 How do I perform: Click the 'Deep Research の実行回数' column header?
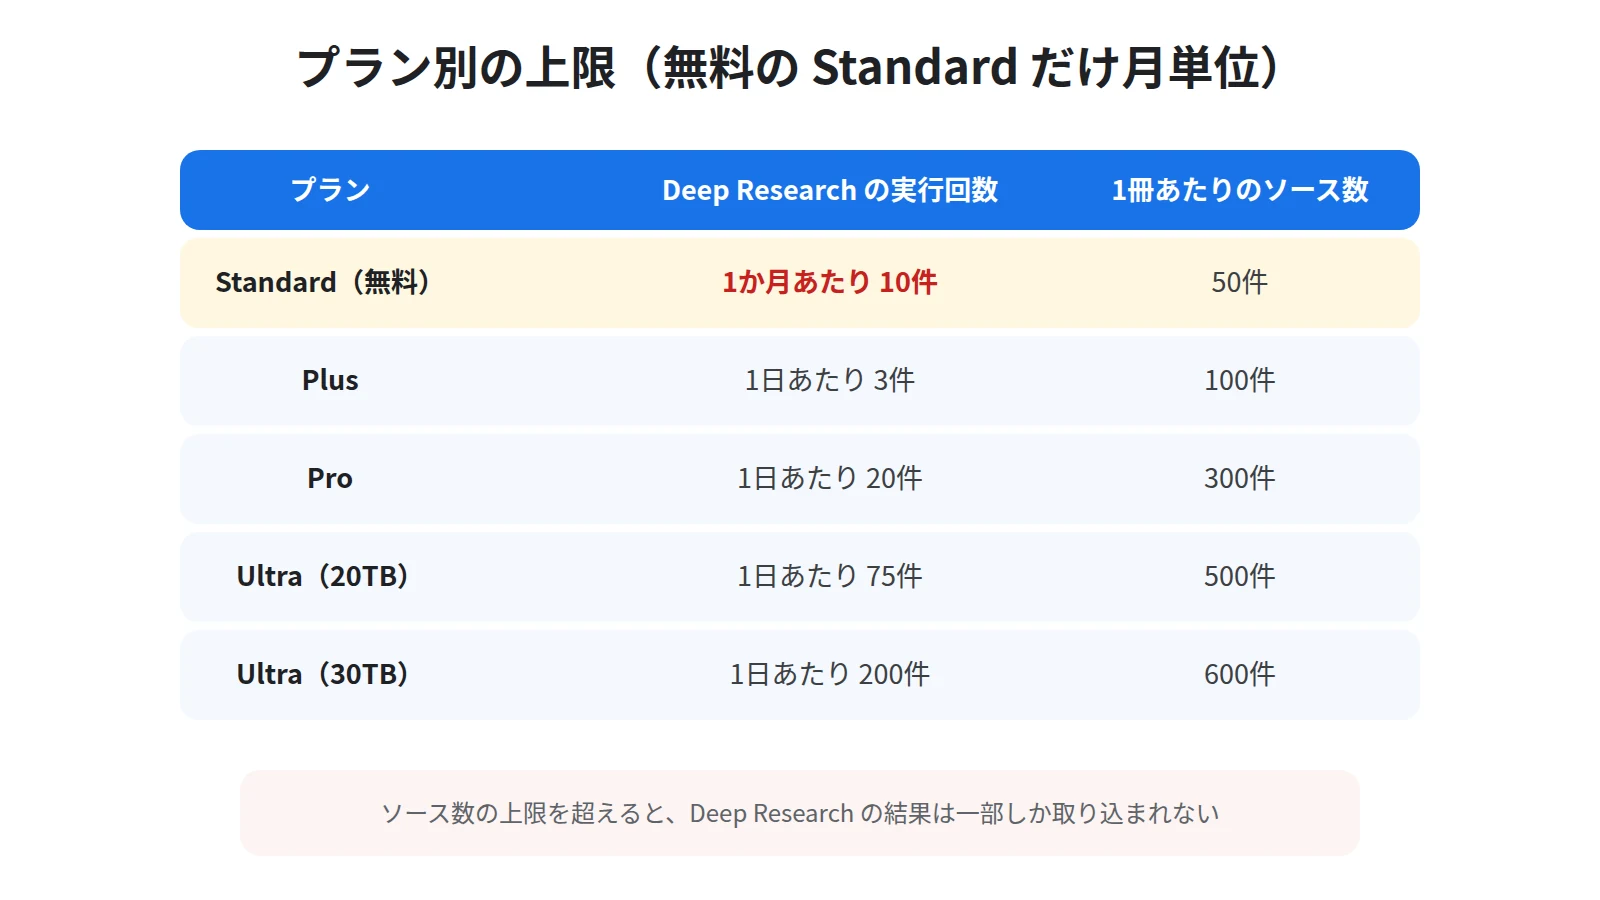click(x=830, y=190)
